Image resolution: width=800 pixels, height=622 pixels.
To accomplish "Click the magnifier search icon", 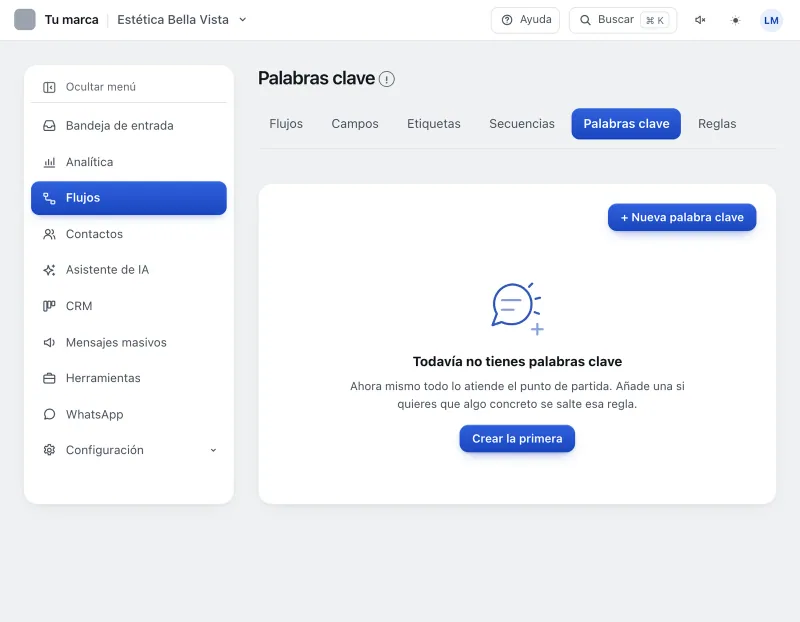I will 585,20.
